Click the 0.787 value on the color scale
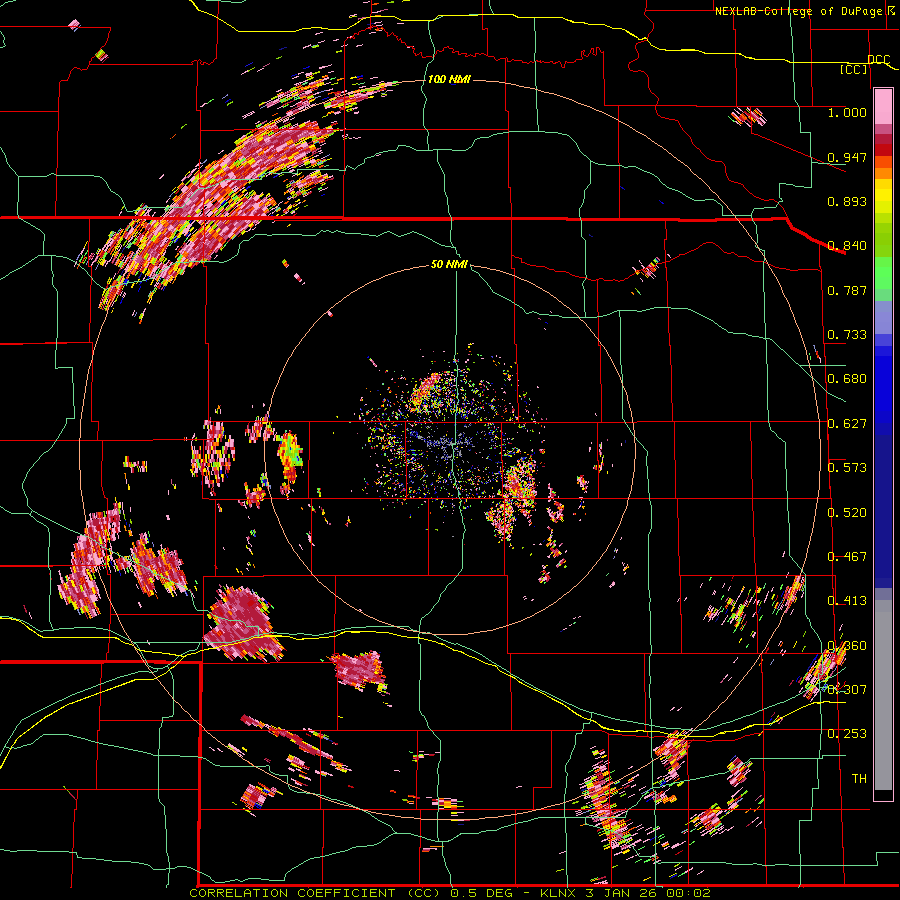Image resolution: width=900 pixels, height=900 pixels. [x=847, y=290]
